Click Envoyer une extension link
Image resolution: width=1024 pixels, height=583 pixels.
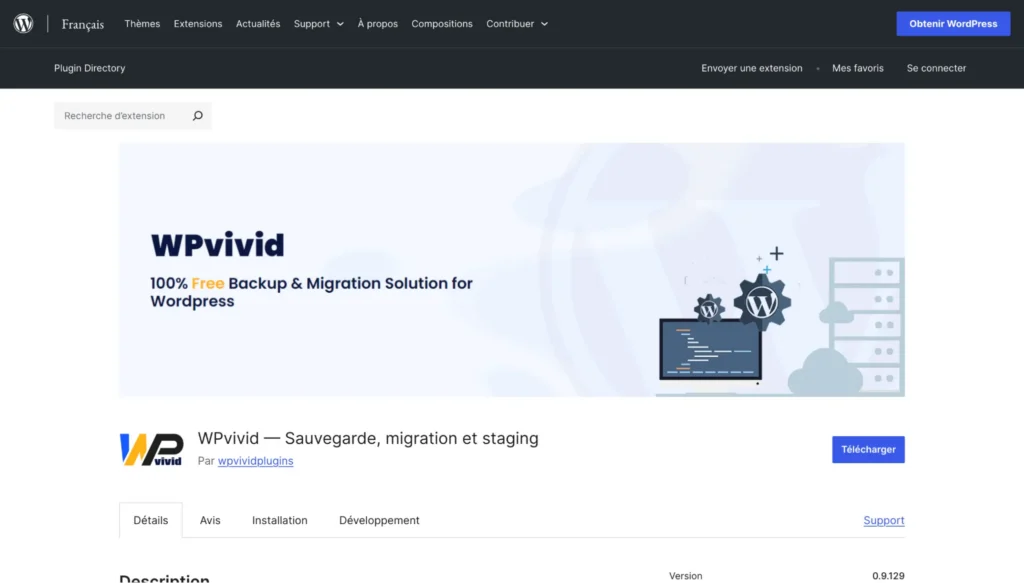[752, 68]
